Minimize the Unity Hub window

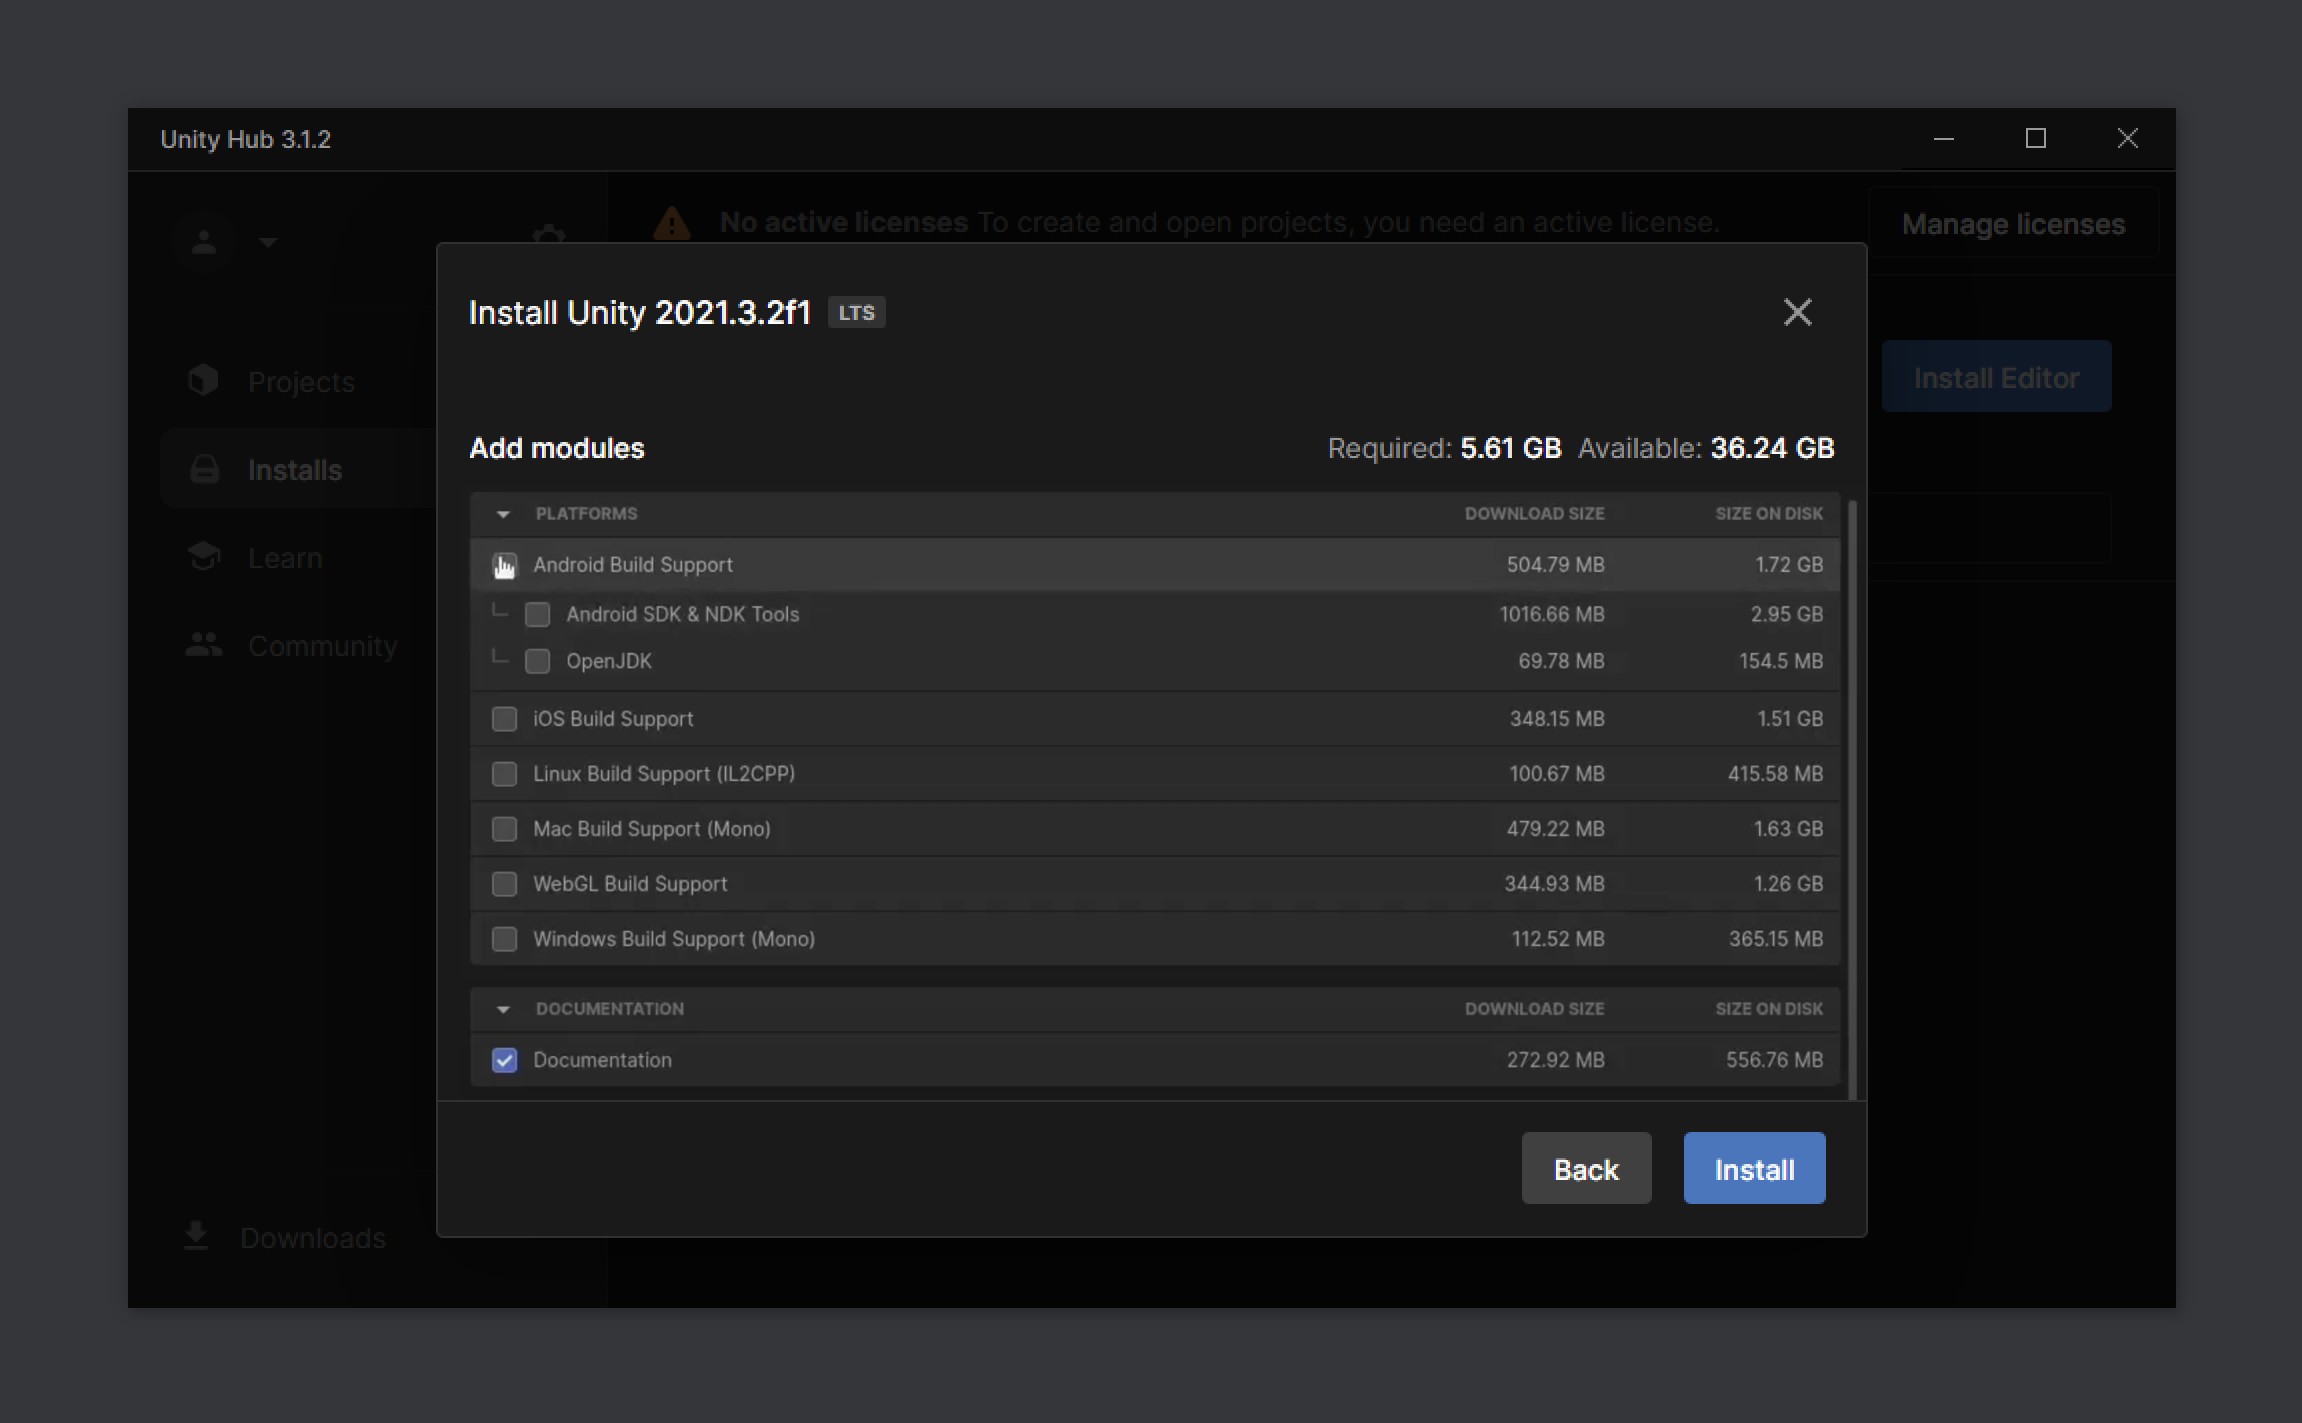click(x=1943, y=139)
